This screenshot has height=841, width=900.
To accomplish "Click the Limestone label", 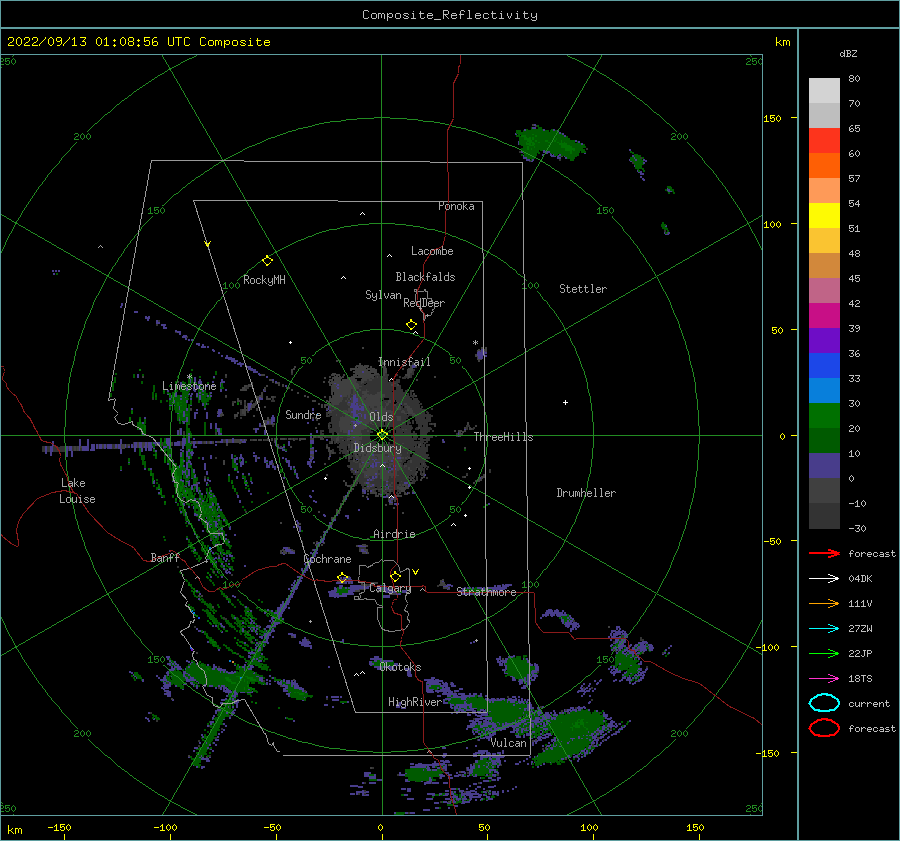I will pos(189,386).
